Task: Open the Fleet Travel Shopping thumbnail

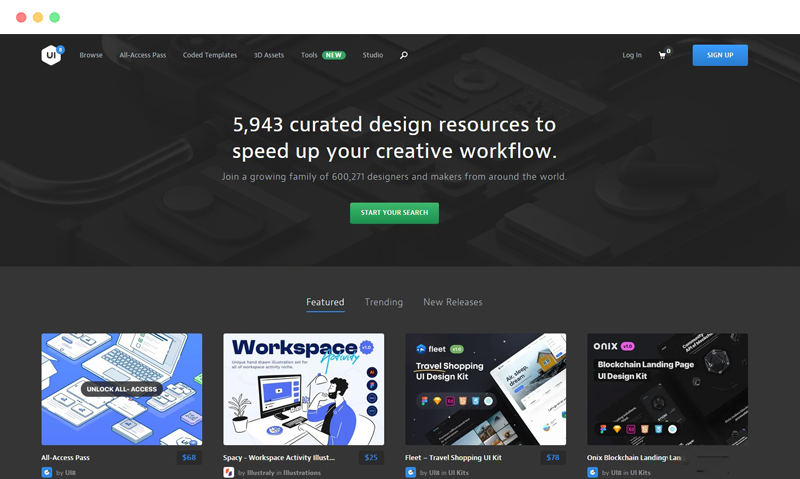Action: click(x=486, y=389)
